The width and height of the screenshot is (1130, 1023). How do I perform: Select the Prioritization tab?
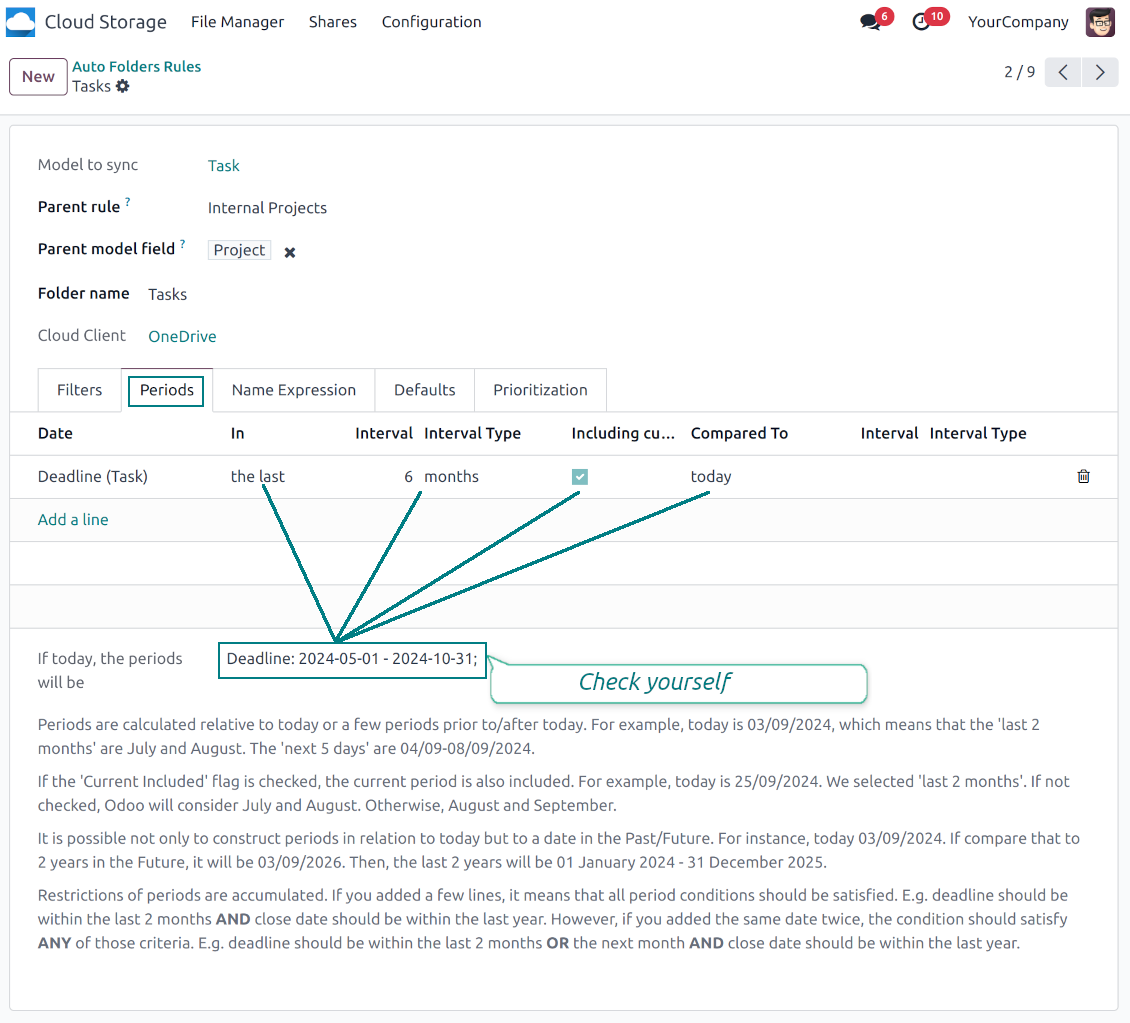point(540,390)
